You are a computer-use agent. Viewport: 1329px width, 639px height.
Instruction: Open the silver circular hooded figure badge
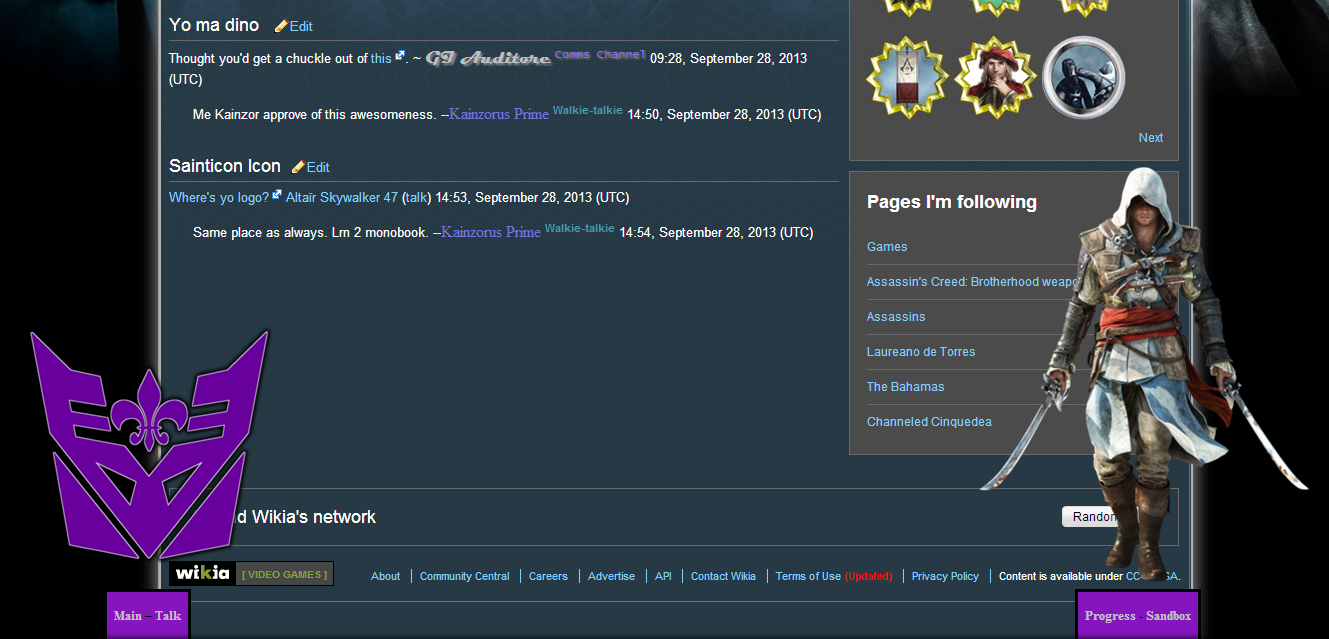pos(1083,77)
